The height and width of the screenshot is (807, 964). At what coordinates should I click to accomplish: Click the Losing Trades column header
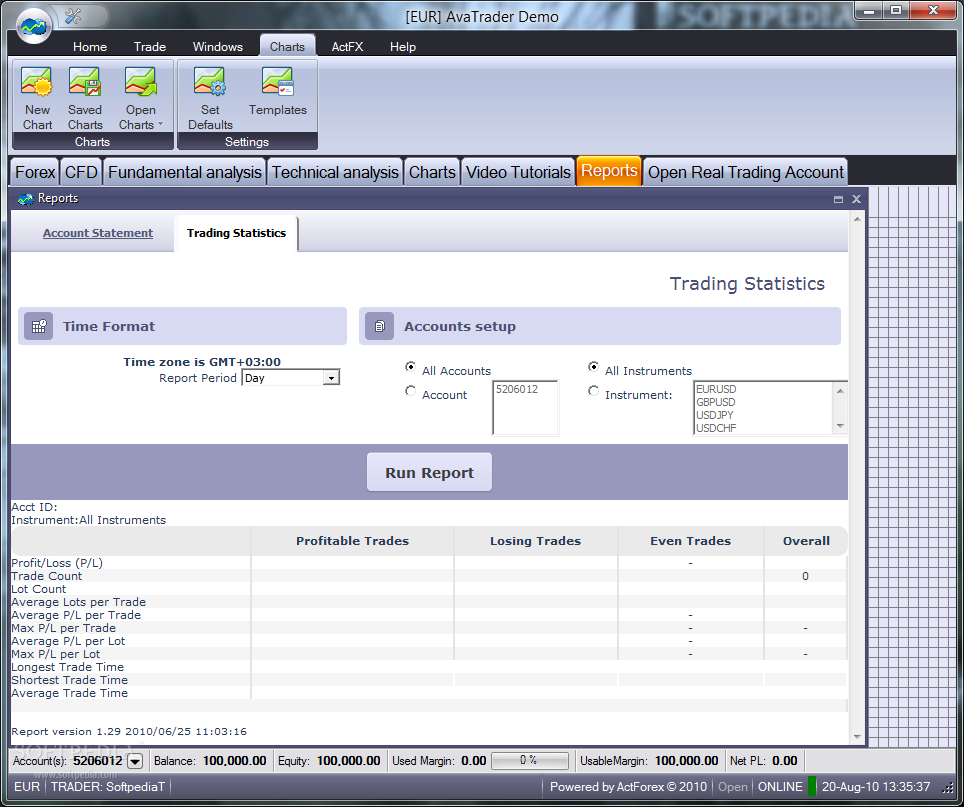tap(535, 541)
